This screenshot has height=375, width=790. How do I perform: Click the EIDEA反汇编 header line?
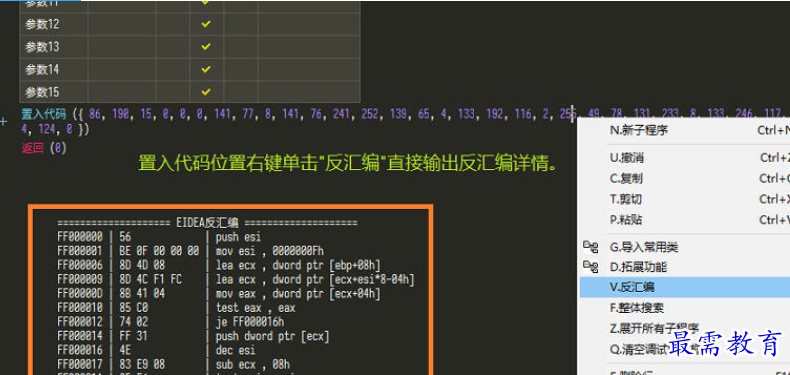coord(207,222)
